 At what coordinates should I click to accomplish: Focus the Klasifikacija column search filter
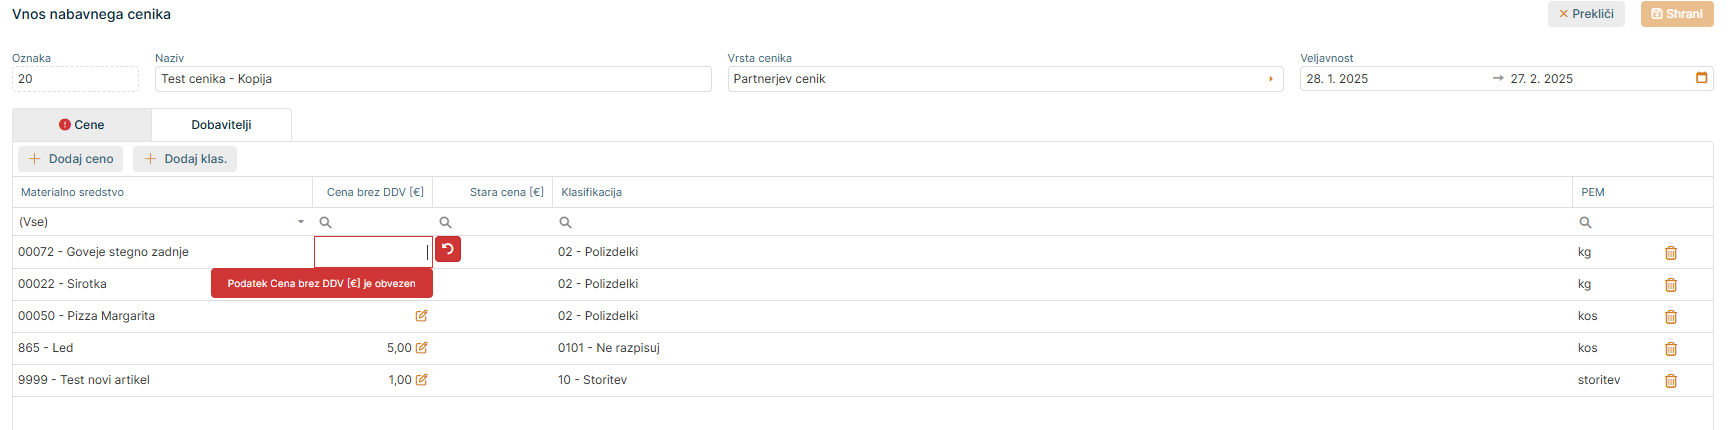1060,222
